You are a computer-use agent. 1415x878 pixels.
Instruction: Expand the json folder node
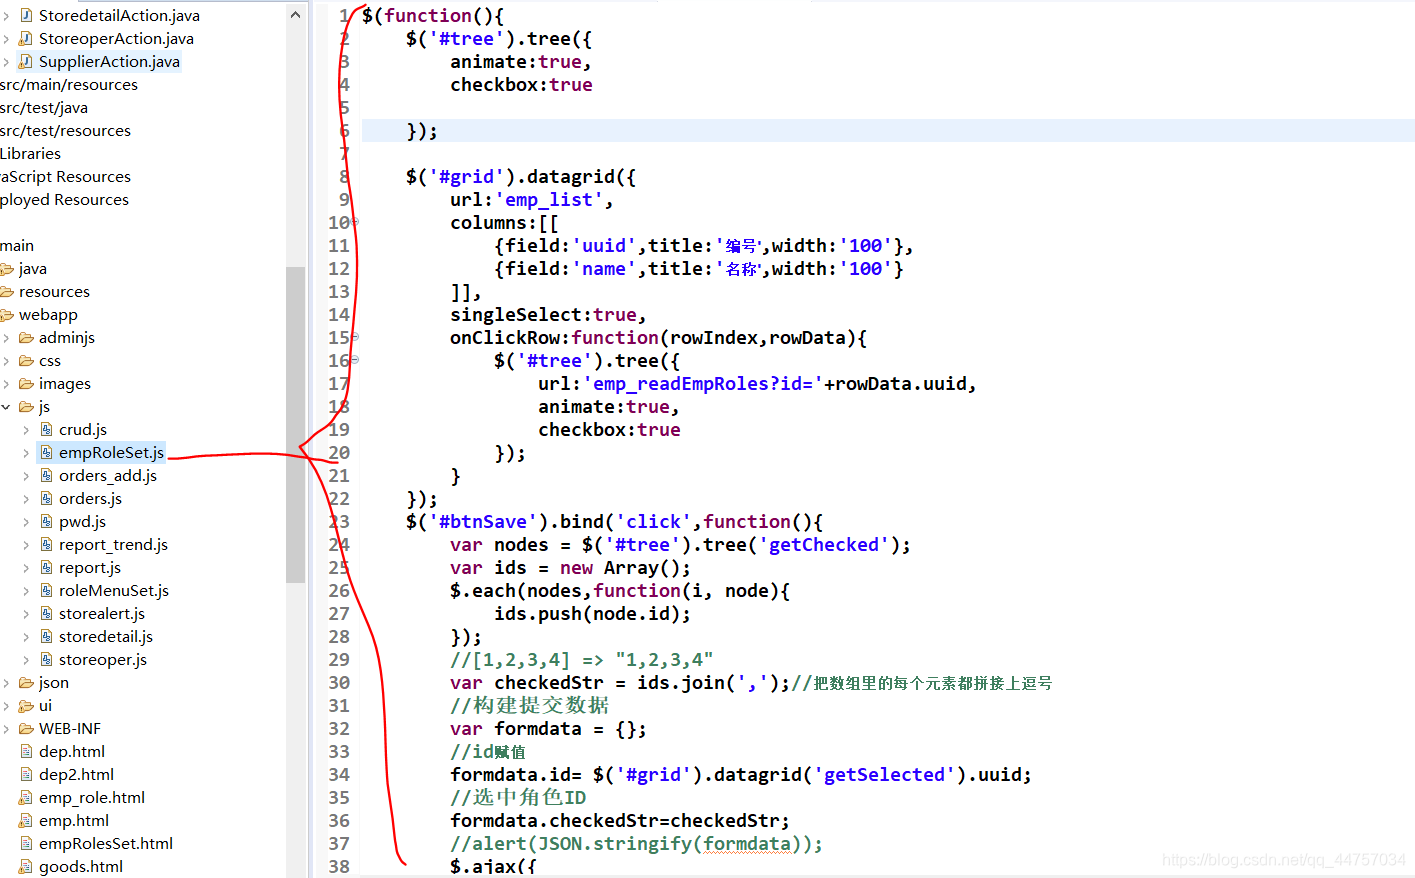coord(6,682)
